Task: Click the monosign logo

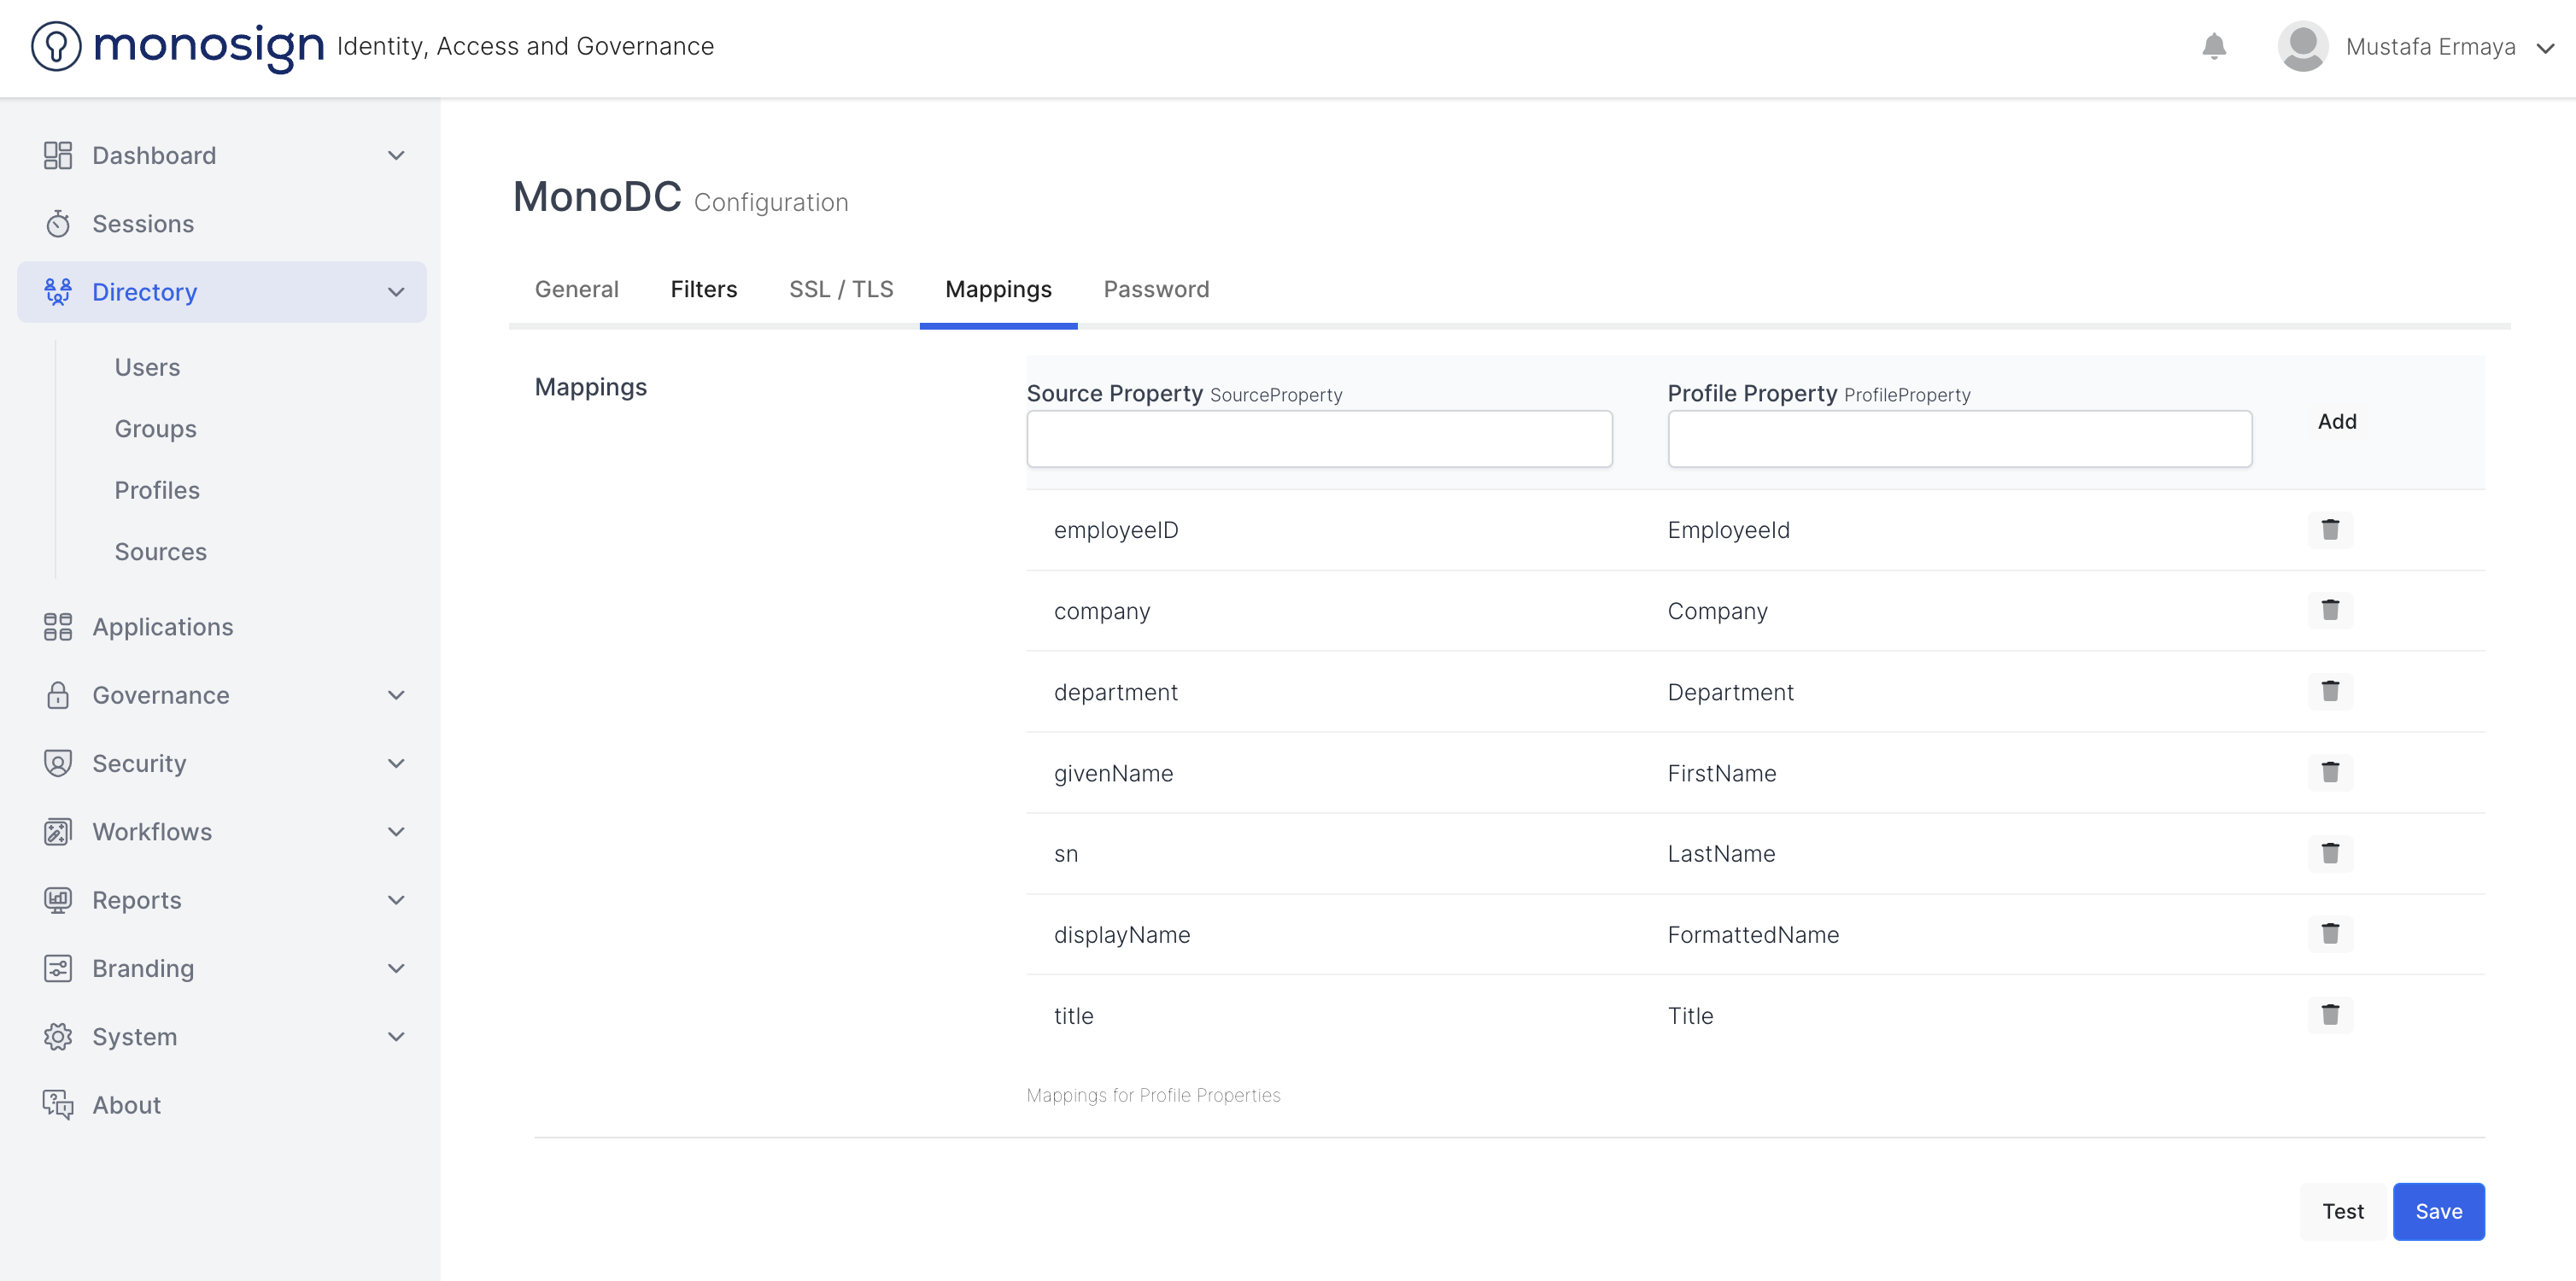Action: (x=178, y=46)
